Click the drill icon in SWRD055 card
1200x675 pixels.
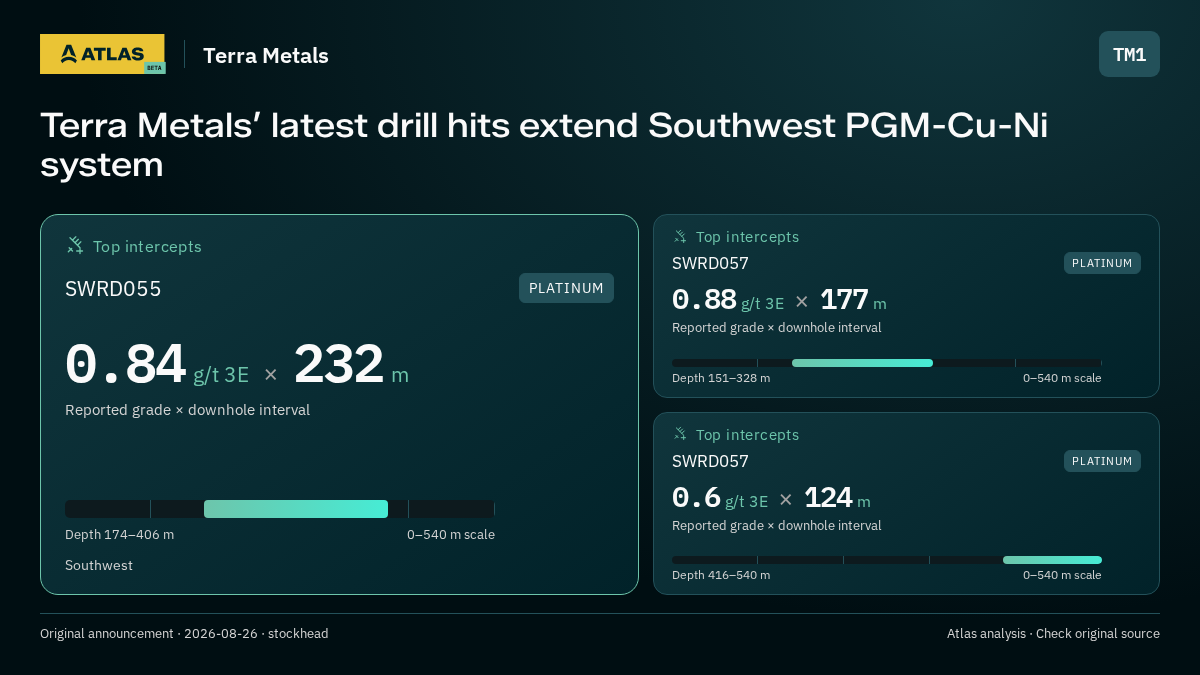click(x=75, y=245)
